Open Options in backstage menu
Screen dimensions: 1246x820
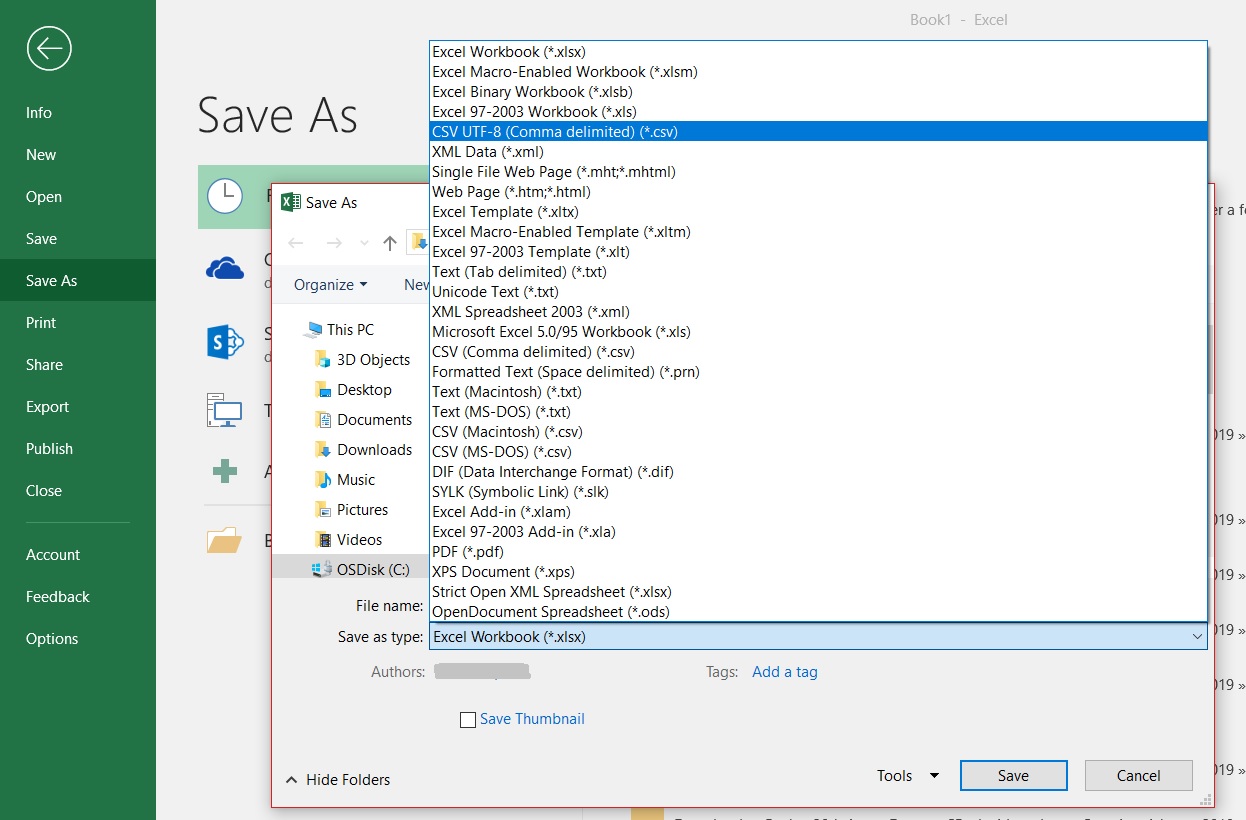[x=78, y=639]
